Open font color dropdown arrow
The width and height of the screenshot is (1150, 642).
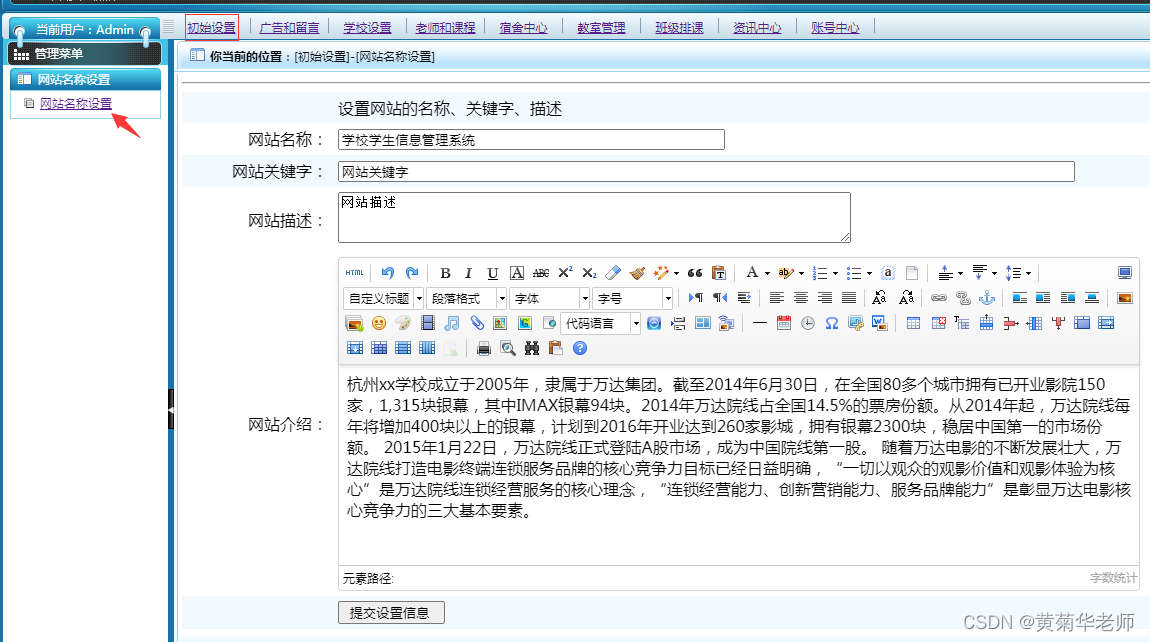coord(767,274)
